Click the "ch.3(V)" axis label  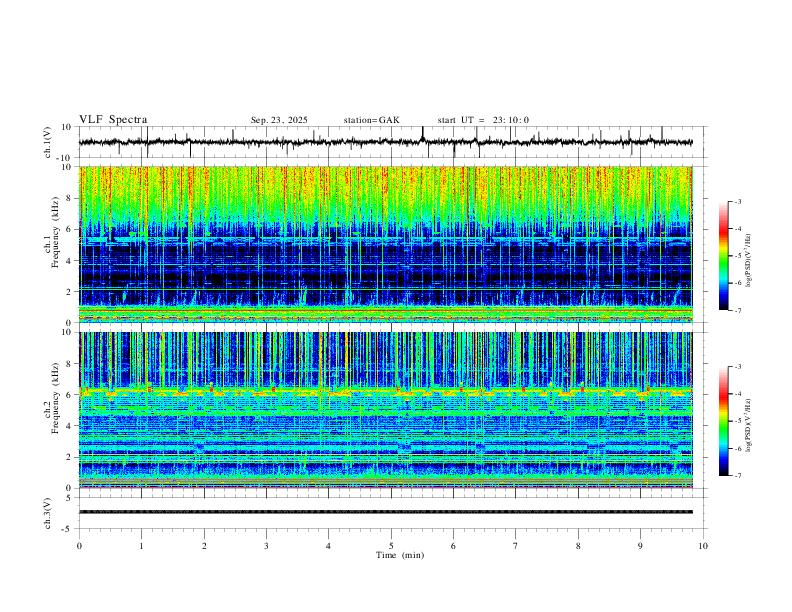click(48, 513)
